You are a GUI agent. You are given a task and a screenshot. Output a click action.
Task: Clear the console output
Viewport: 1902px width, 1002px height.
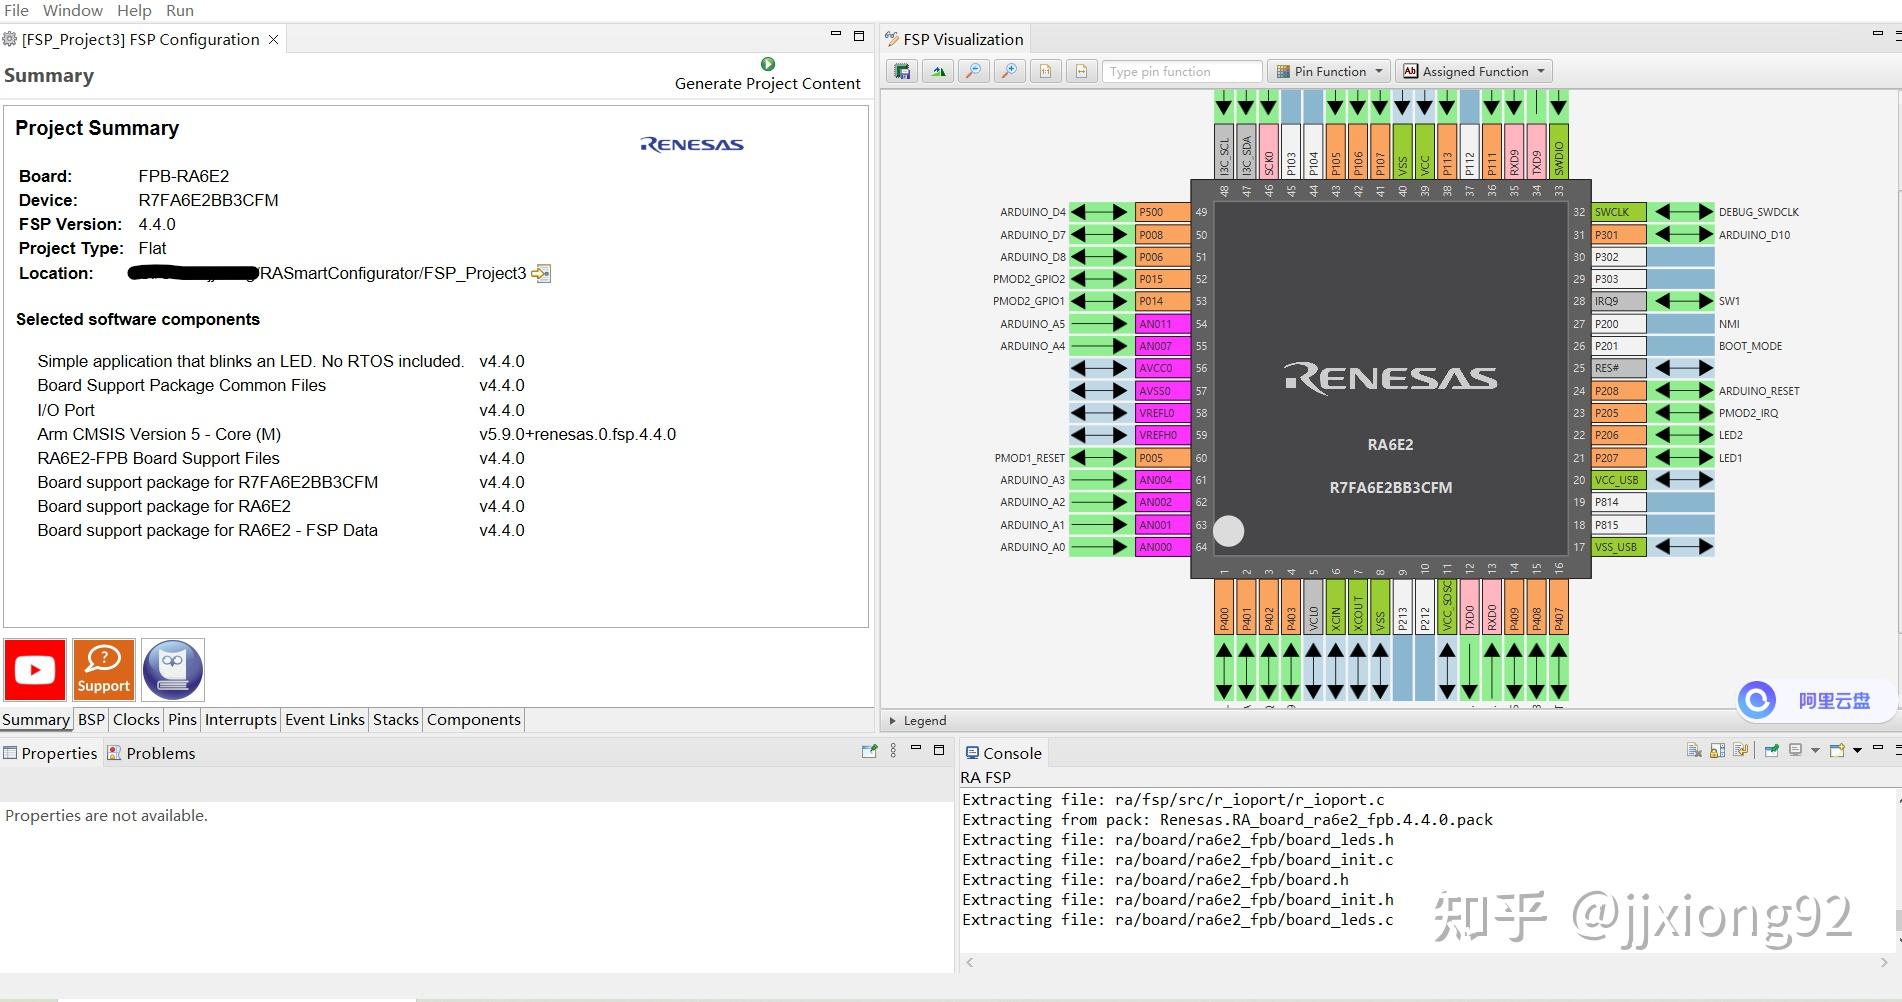click(x=1693, y=751)
